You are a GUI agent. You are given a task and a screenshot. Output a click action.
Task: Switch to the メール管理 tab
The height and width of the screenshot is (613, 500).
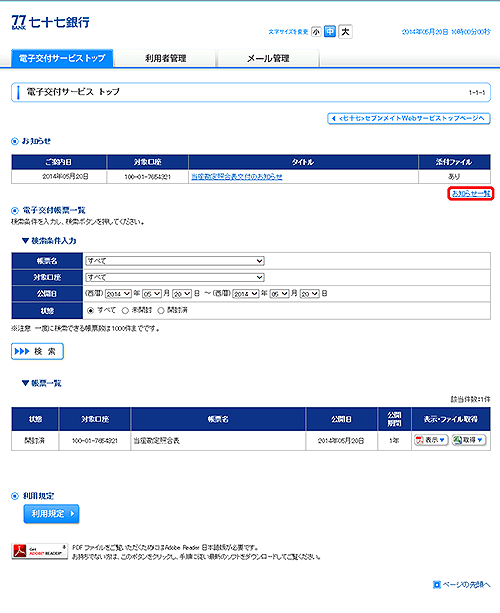pos(268,58)
